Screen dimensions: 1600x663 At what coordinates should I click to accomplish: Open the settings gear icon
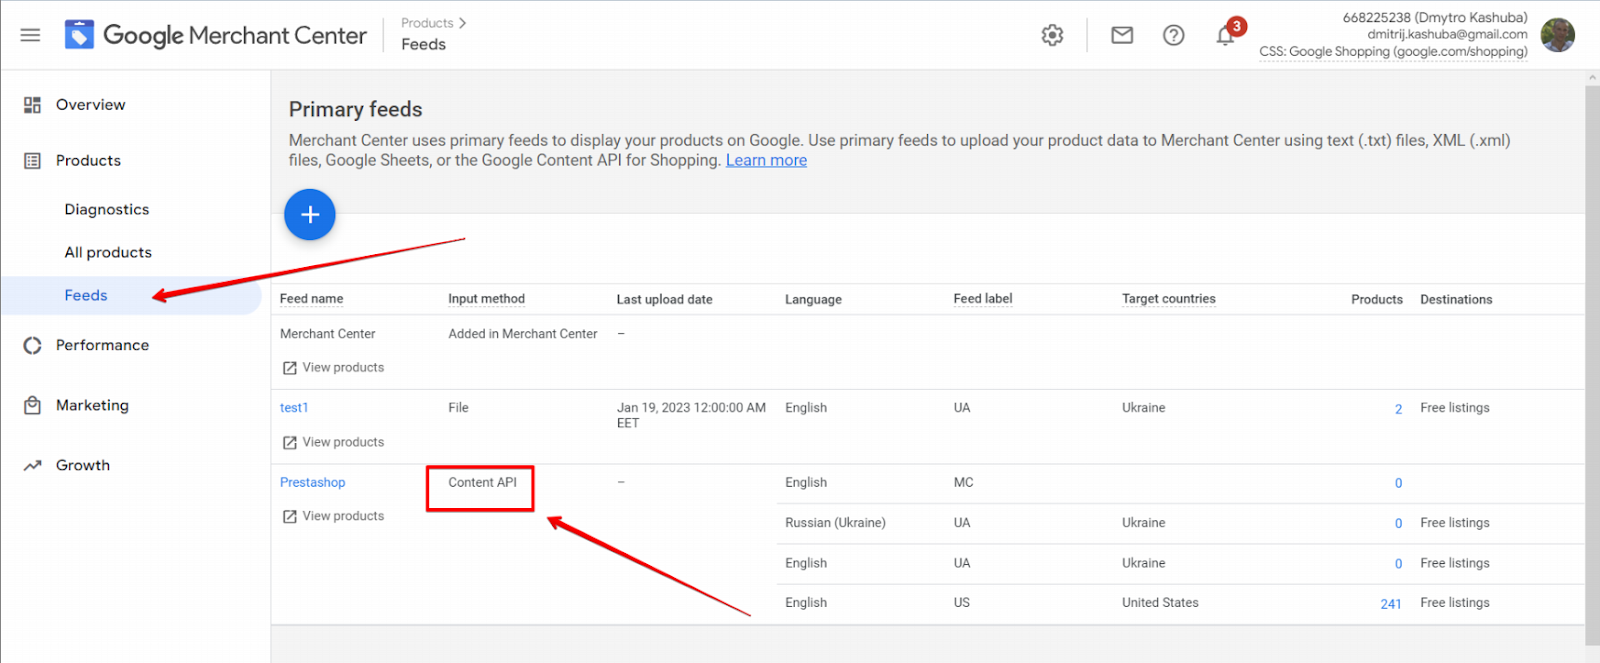coord(1052,35)
